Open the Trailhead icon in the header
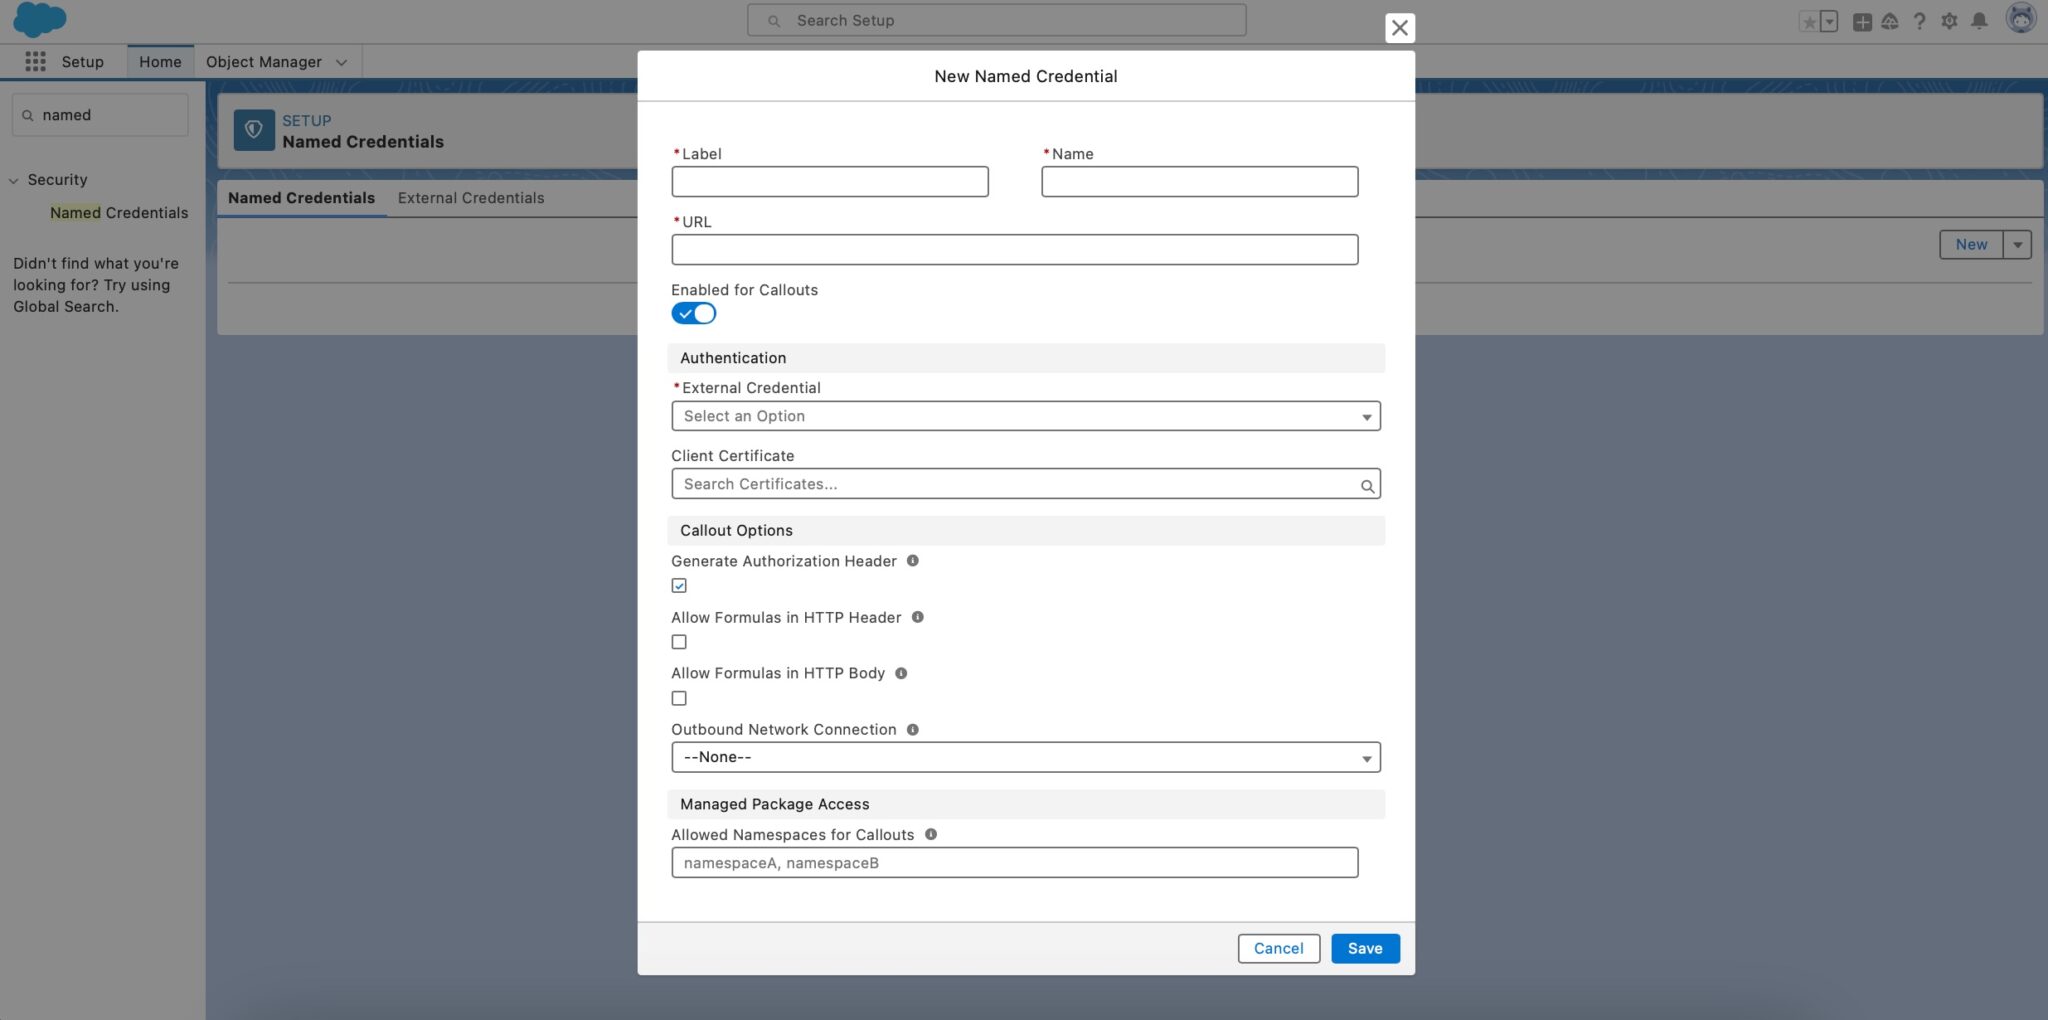 coord(1890,20)
